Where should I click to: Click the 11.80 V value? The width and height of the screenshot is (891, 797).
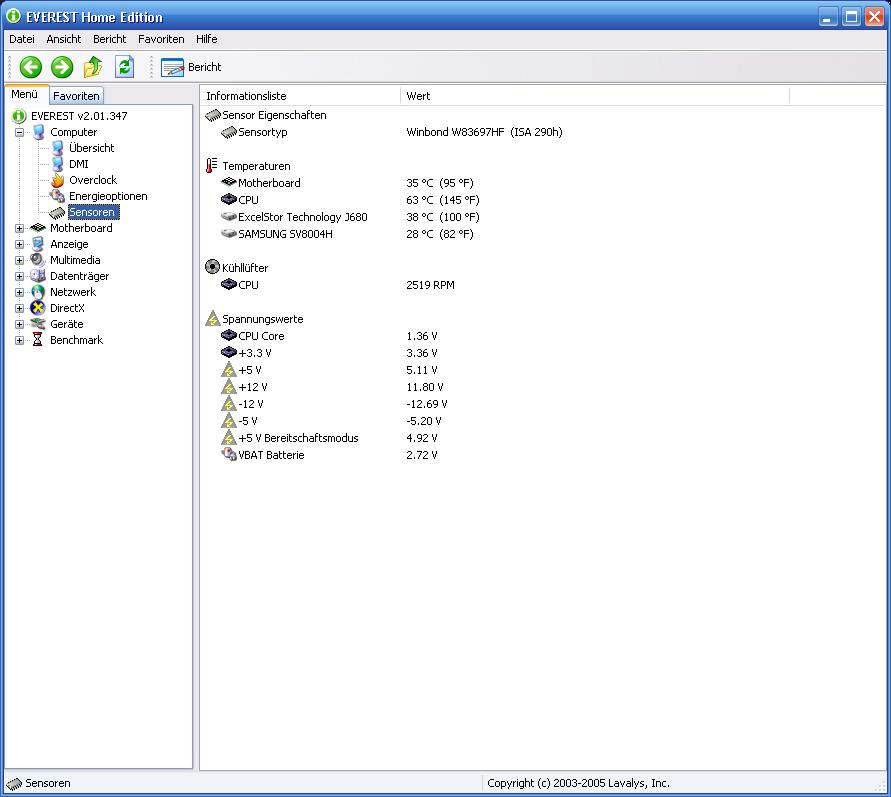(424, 387)
